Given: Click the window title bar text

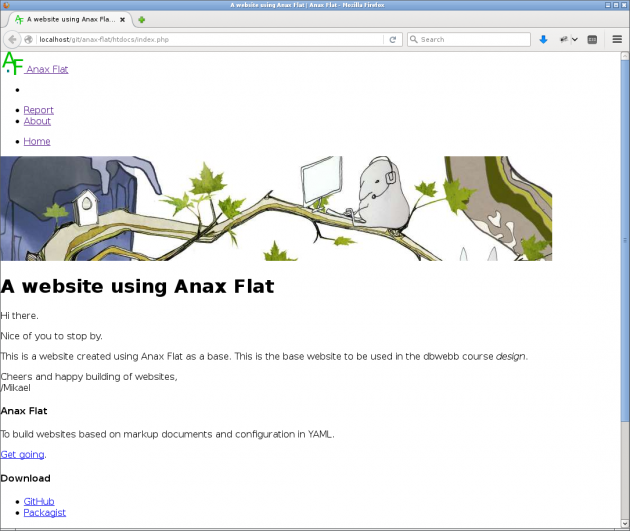Looking at the screenshot, I should (307, 5).
